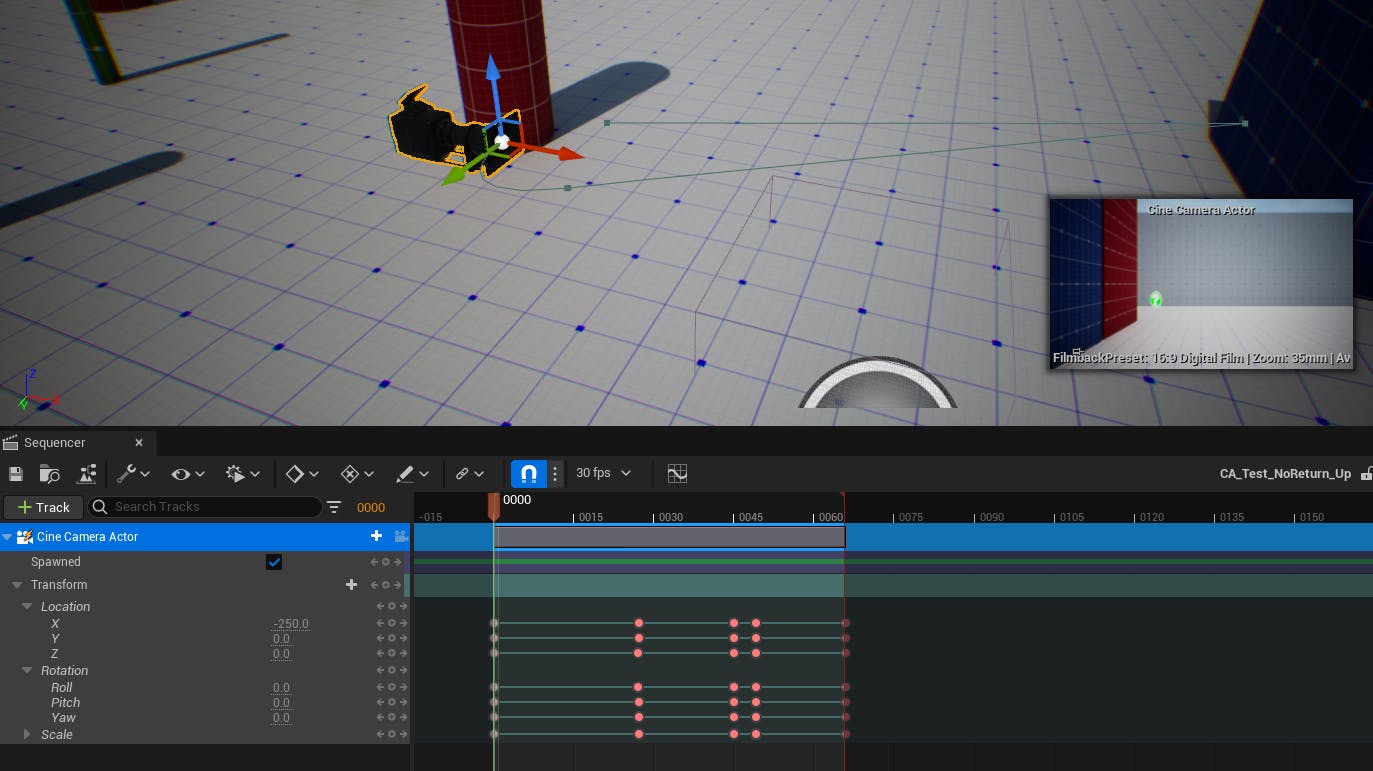Open the Curve Editor icon
The width and height of the screenshot is (1373, 771).
(677, 473)
